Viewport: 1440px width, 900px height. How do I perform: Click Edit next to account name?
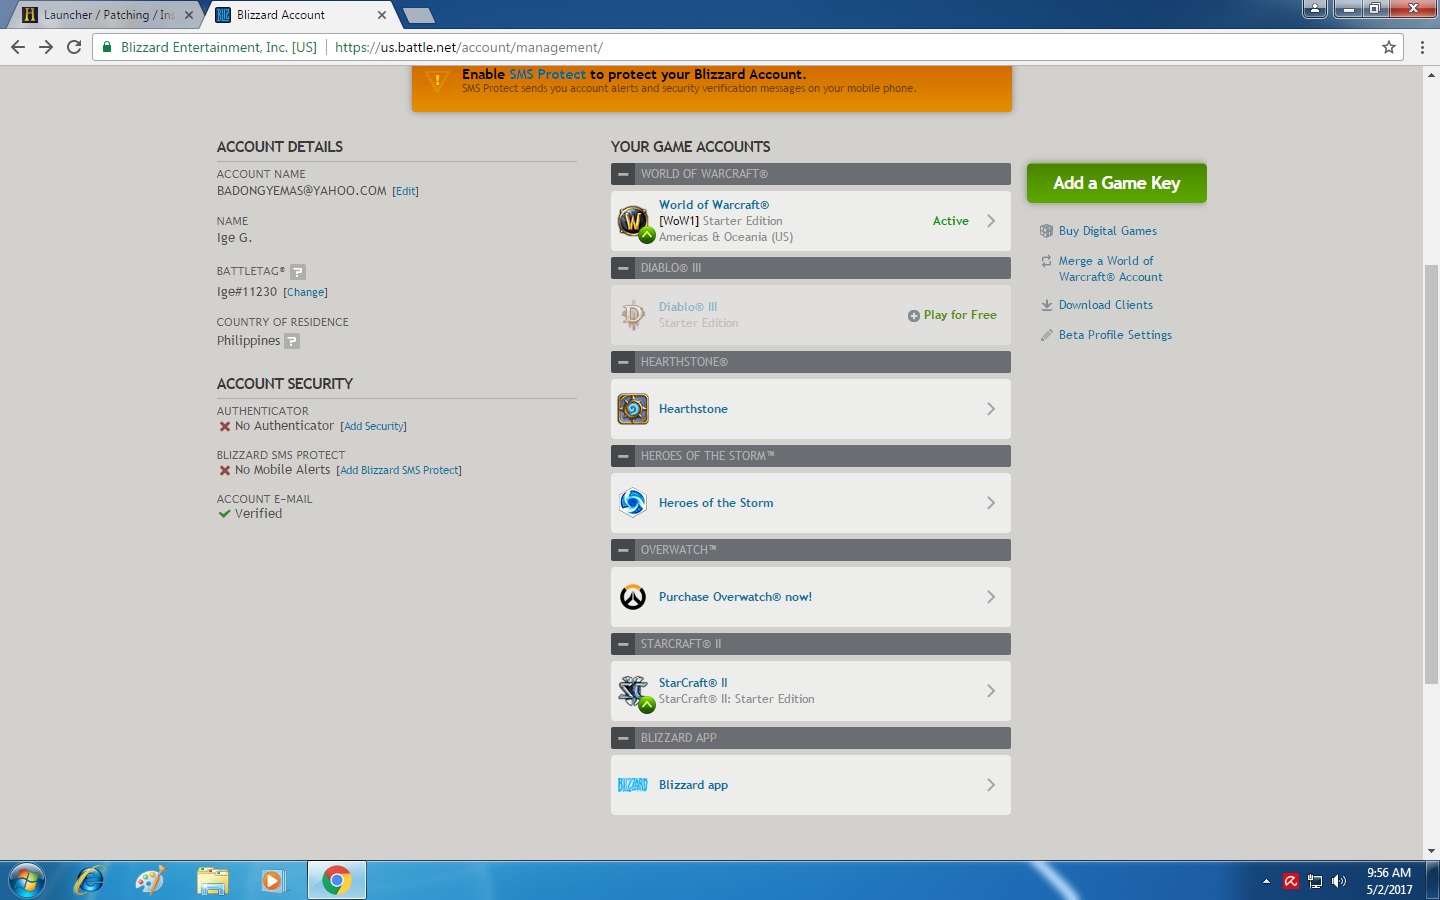[x=405, y=192]
